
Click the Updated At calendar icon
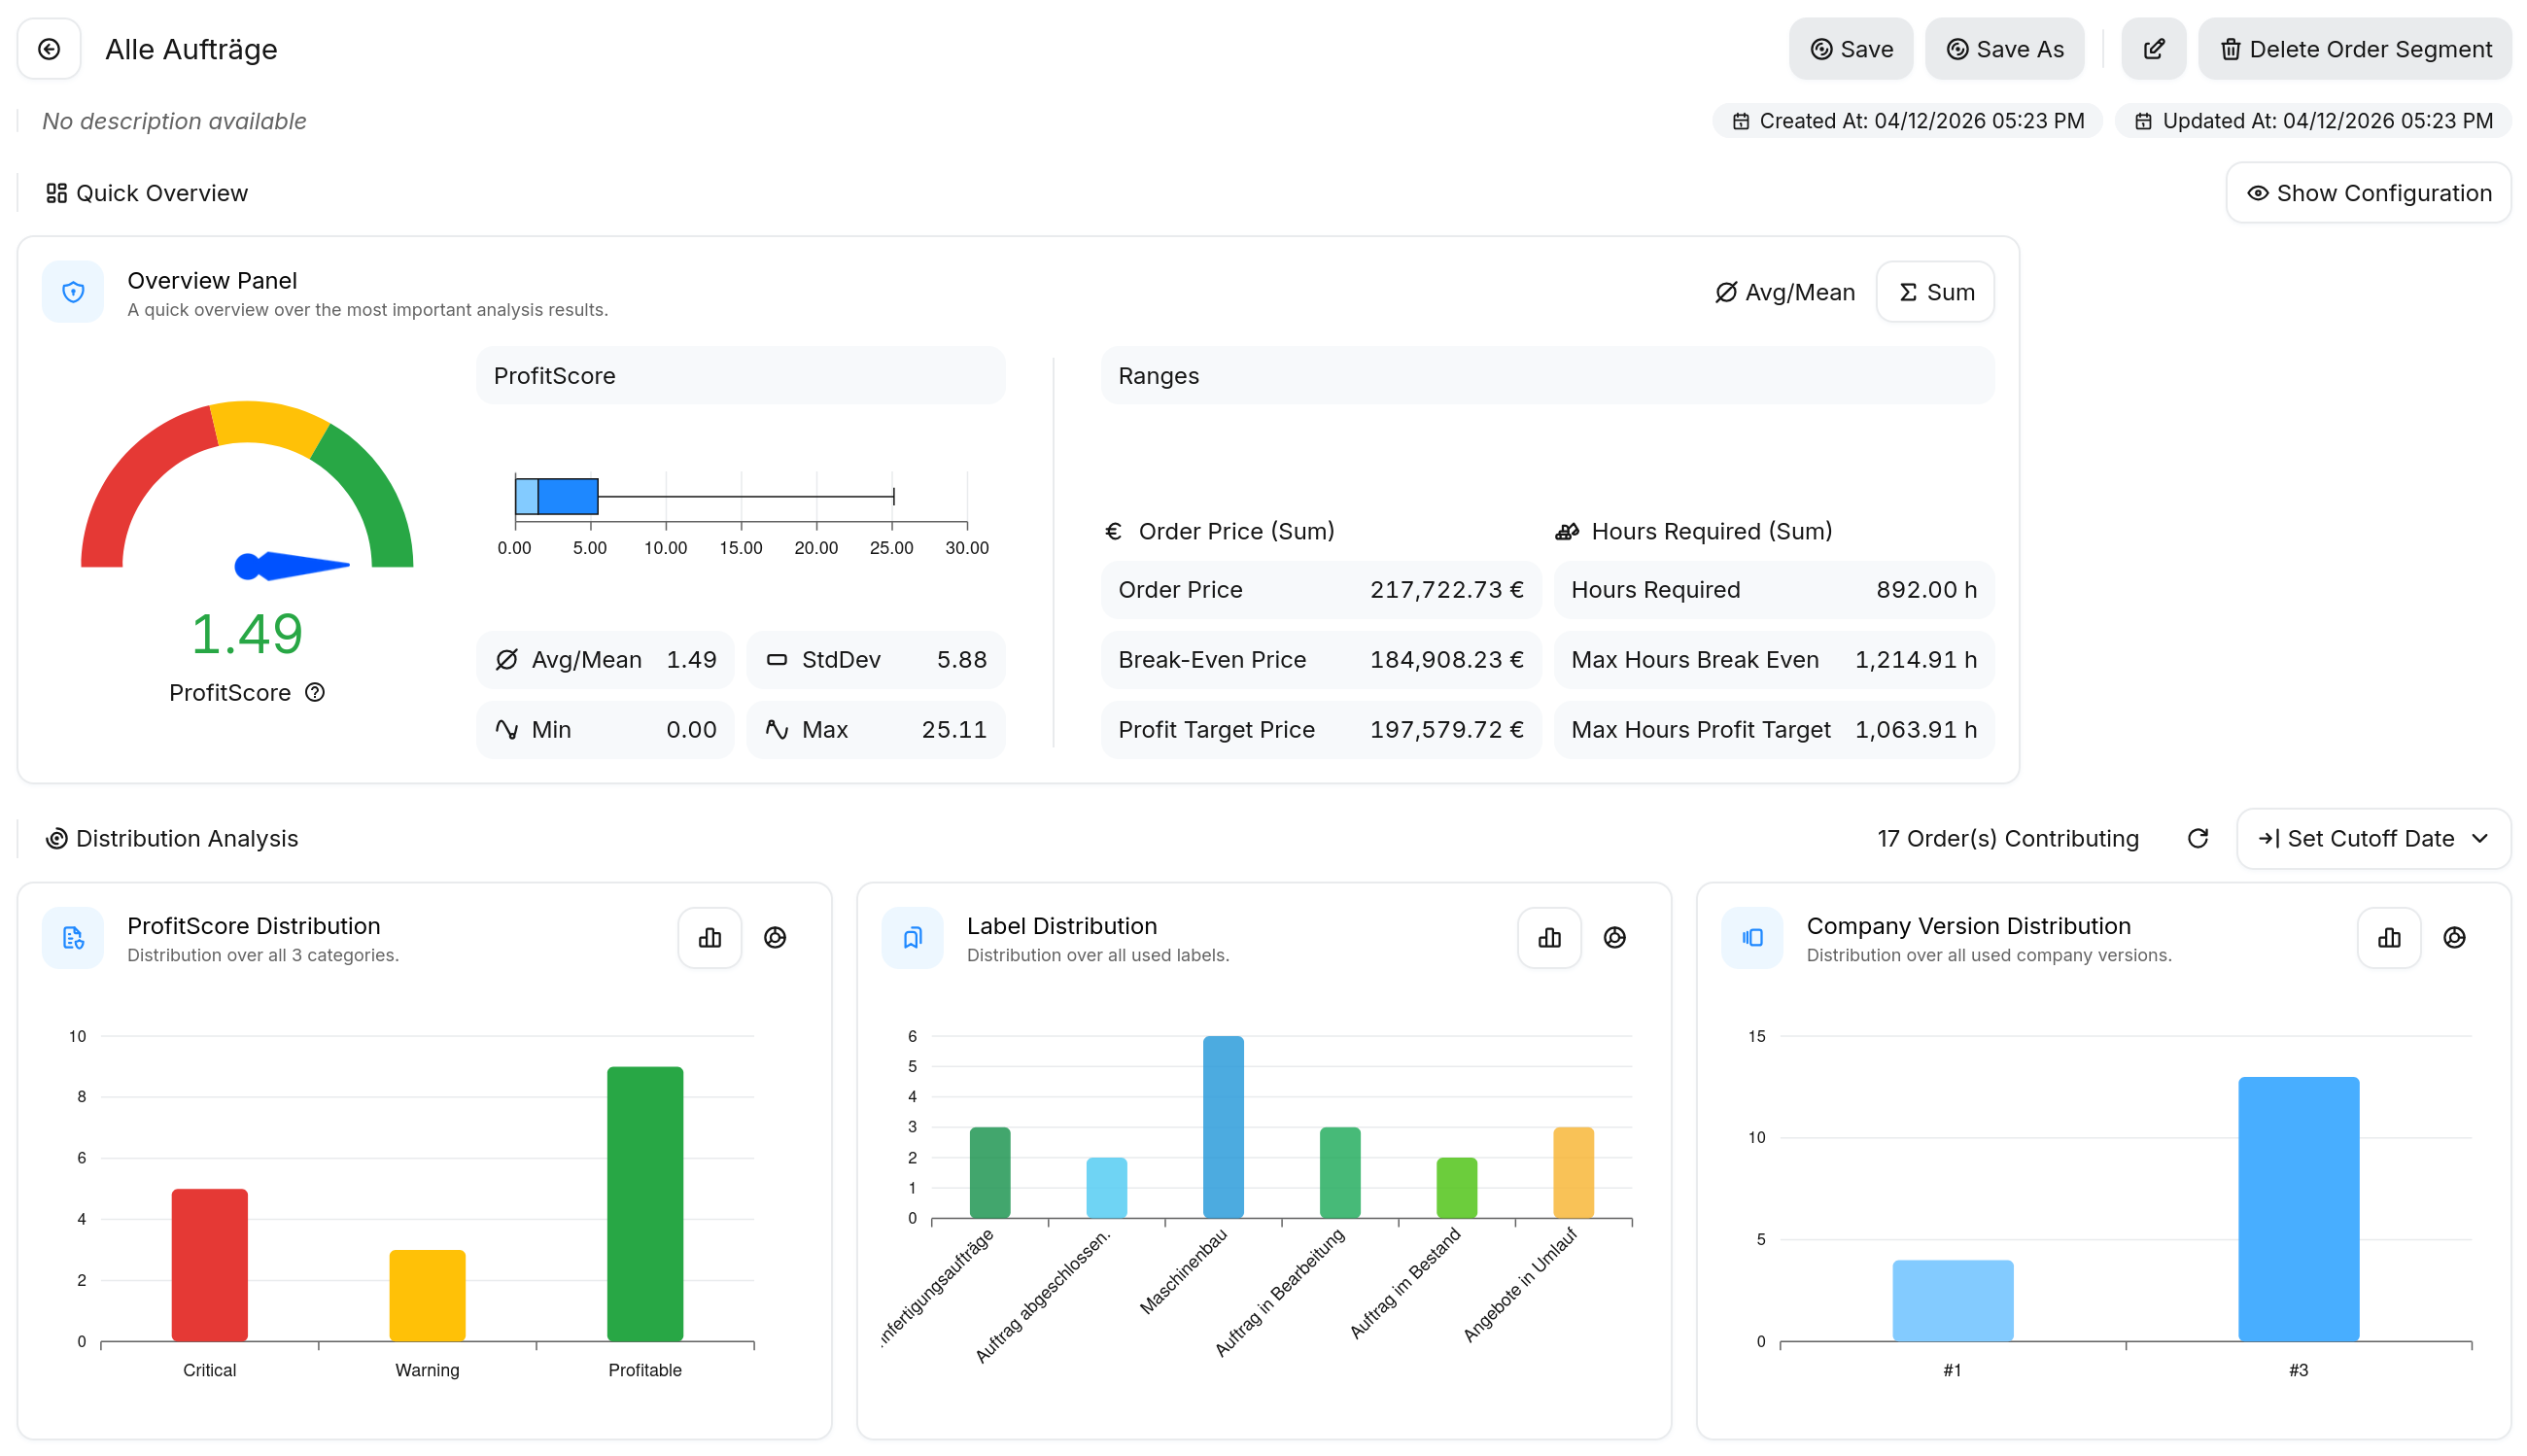click(x=2143, y=121)
